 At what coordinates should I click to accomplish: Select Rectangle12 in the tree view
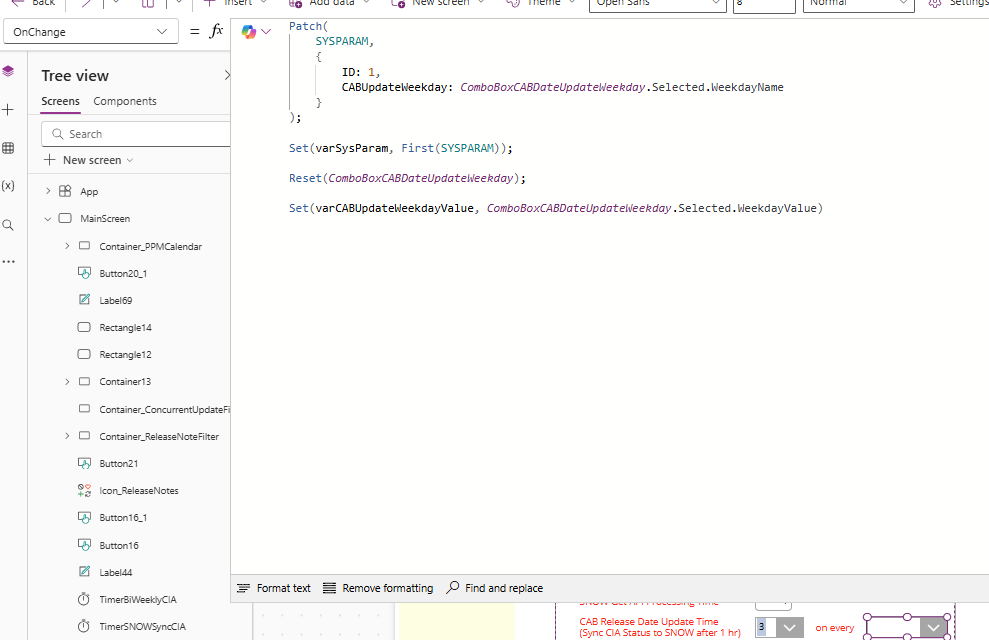coord(126,355)
